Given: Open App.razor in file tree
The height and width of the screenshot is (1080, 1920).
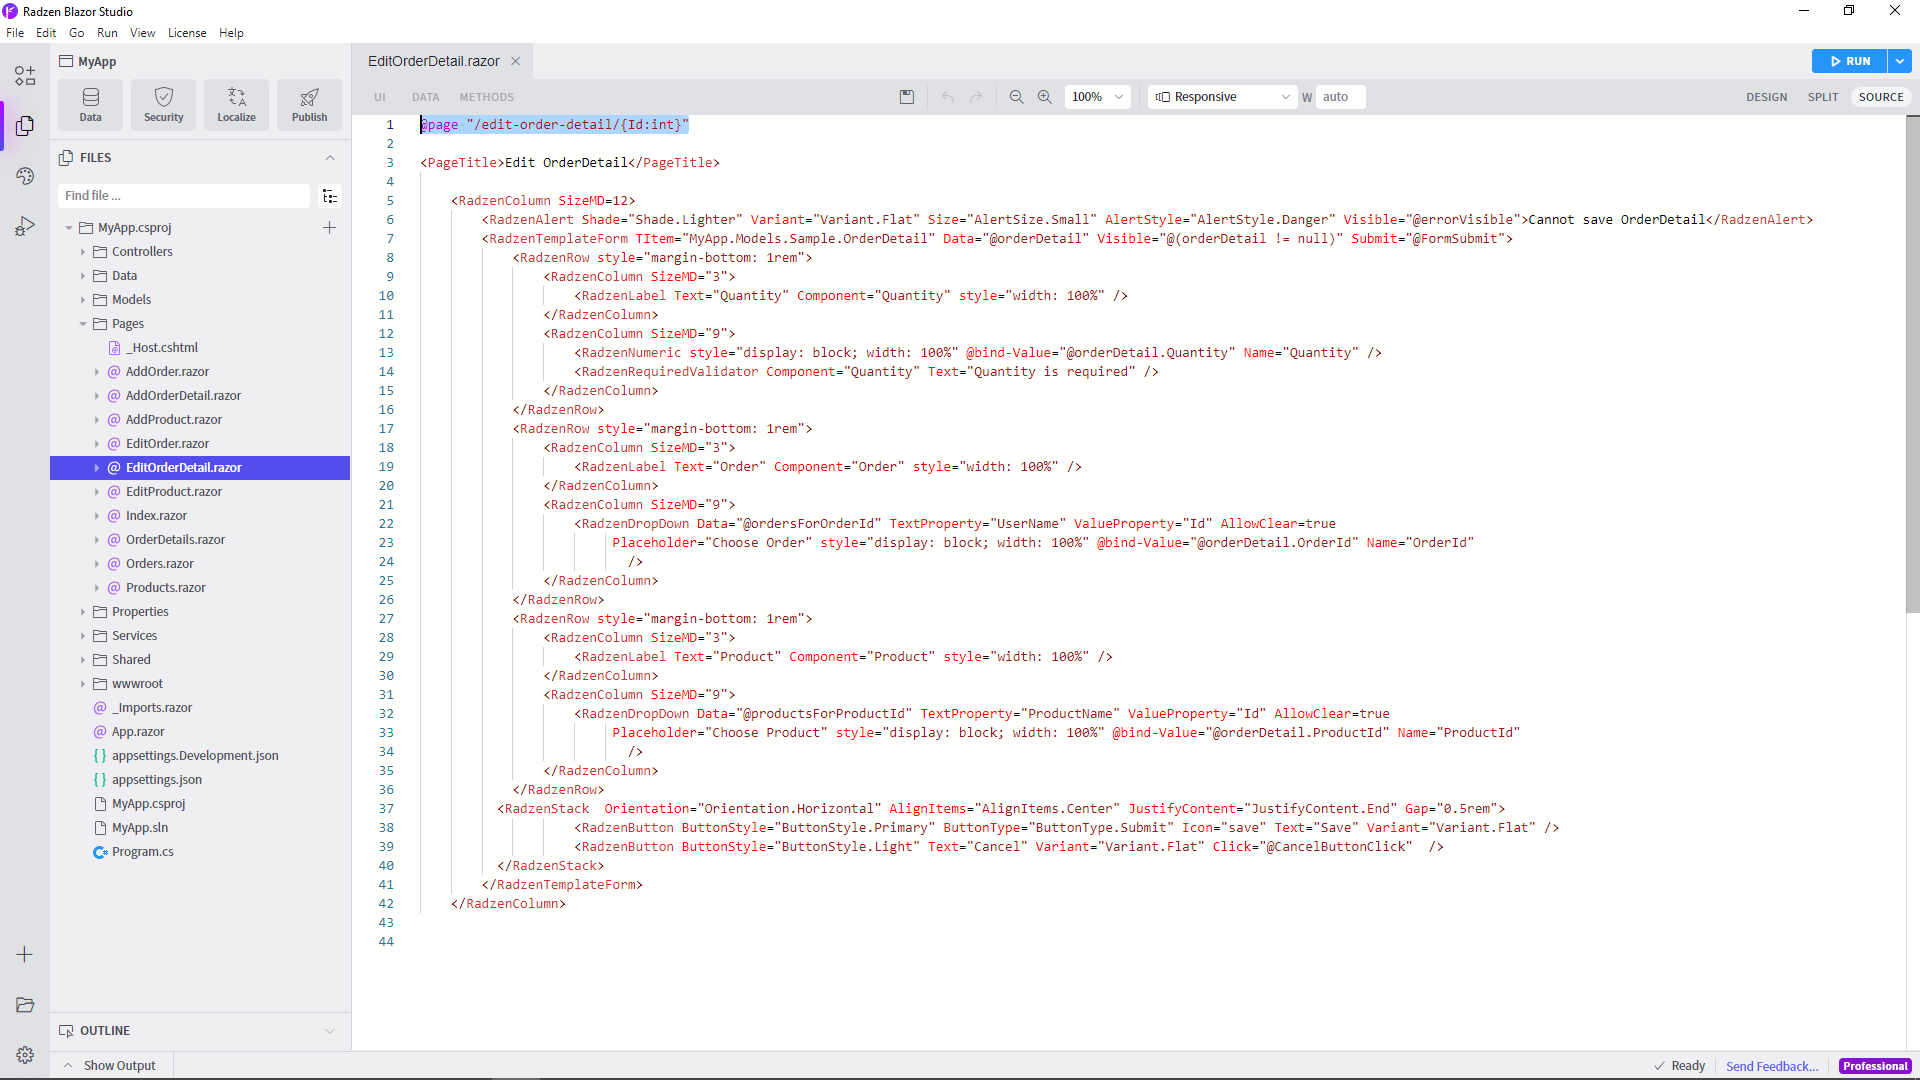Looking at the screenshot, I should click(x=138, y=732).
